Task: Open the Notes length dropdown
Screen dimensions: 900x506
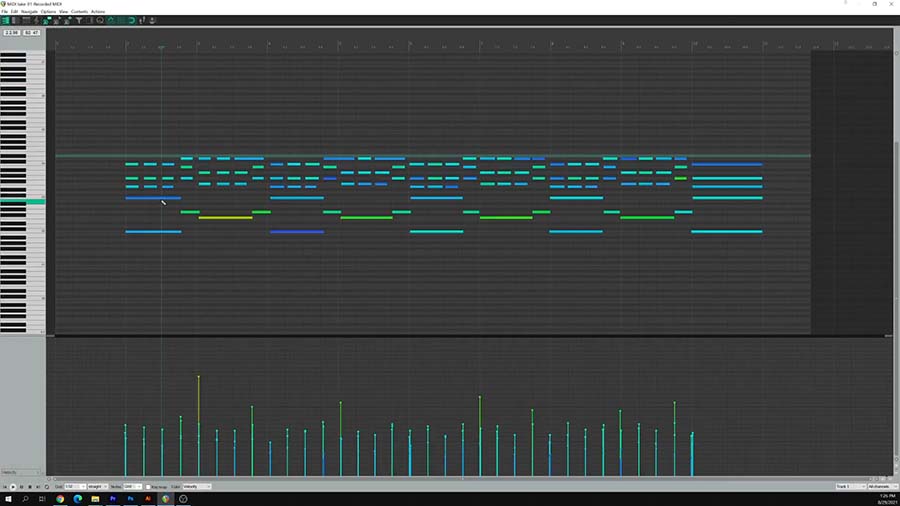Action: pyautogui.click(x=133, y=486)
